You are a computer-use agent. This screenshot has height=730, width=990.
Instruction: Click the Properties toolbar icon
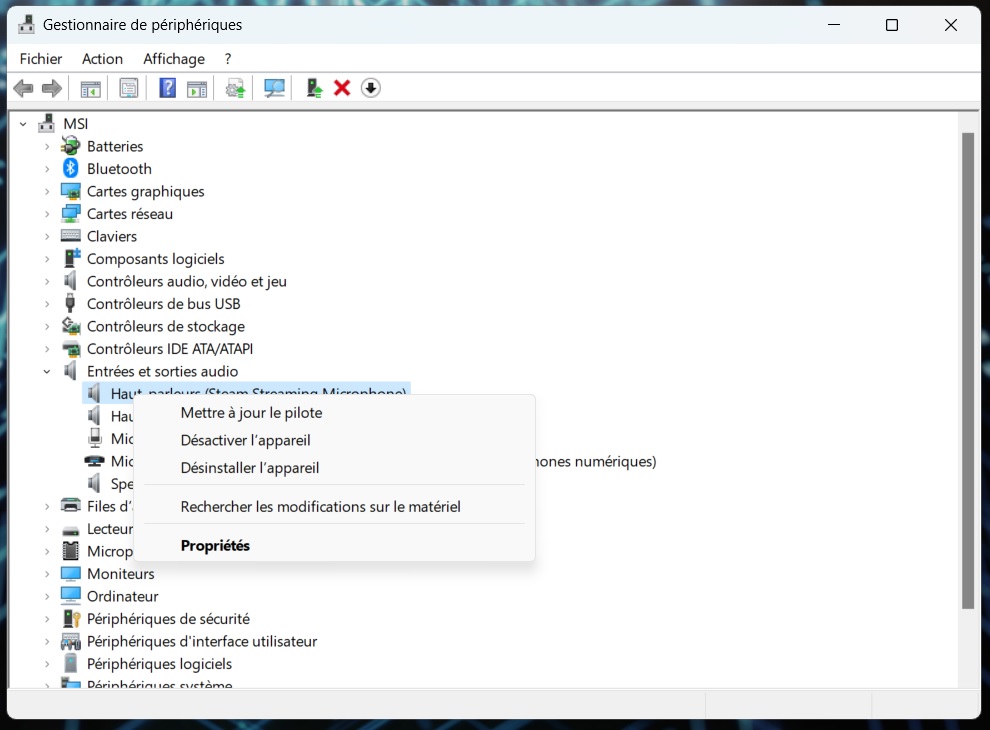point(129,88)
